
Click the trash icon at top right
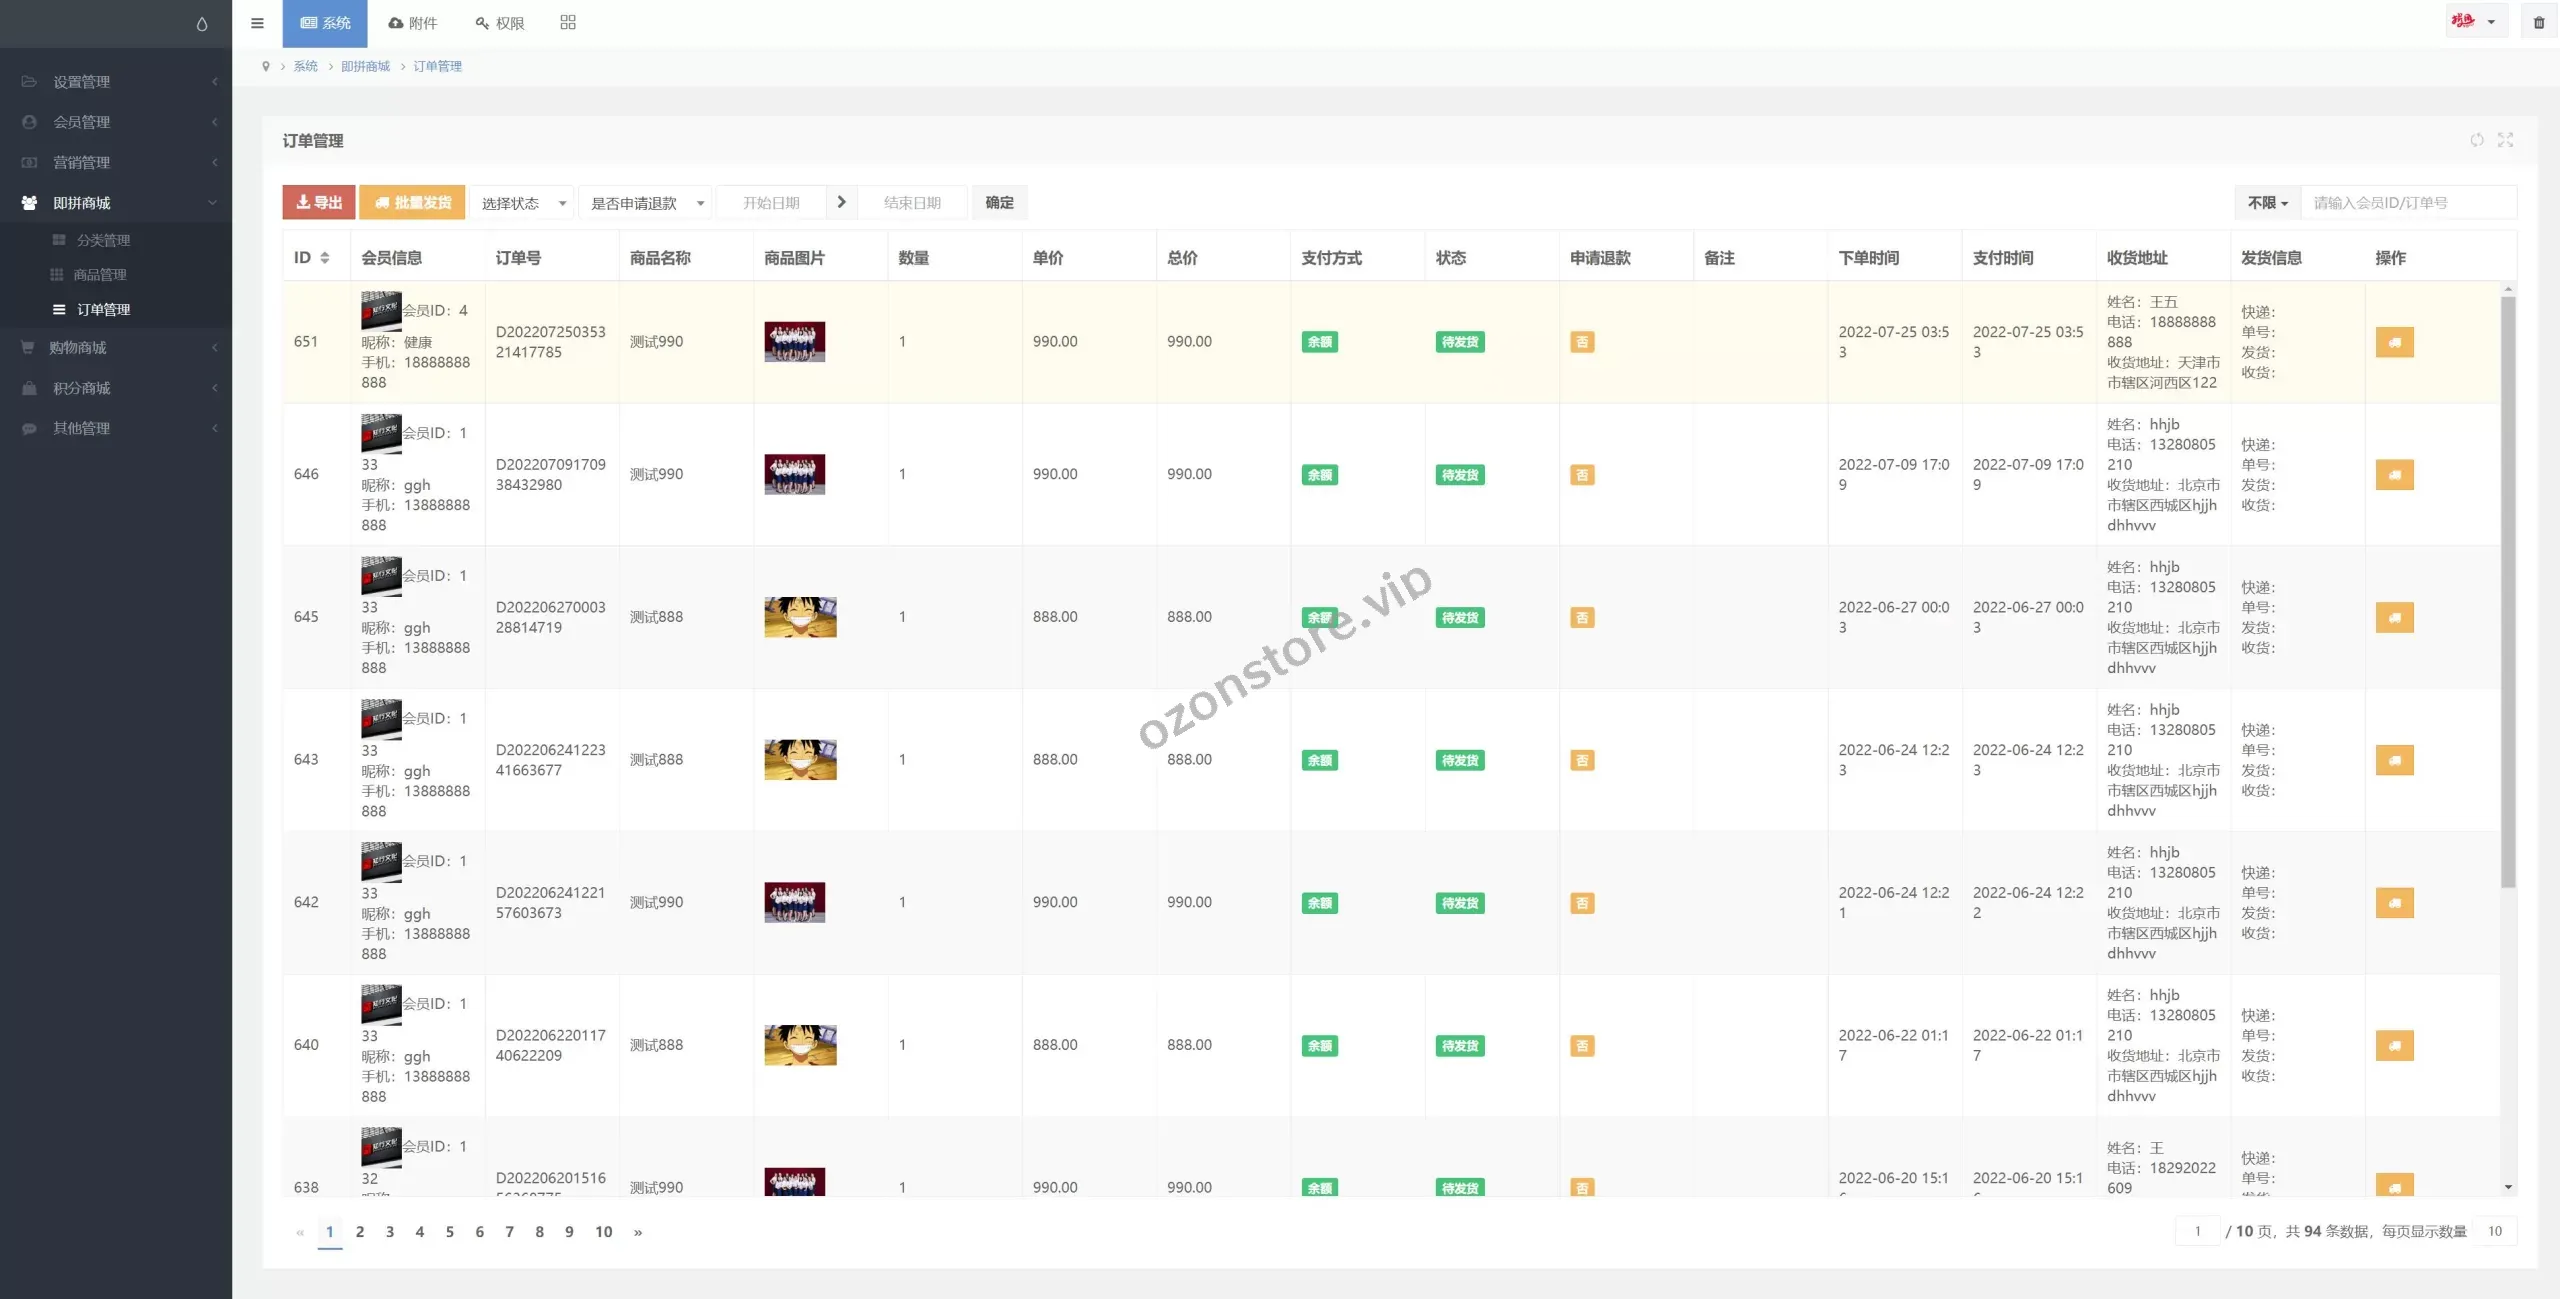2539,23
